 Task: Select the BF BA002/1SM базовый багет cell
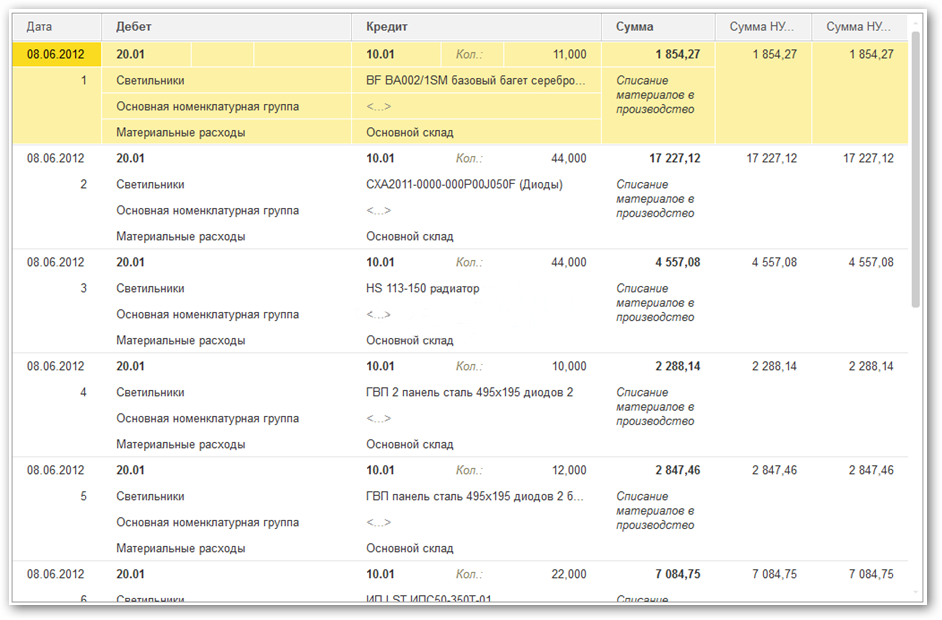[x=475, y=80]
